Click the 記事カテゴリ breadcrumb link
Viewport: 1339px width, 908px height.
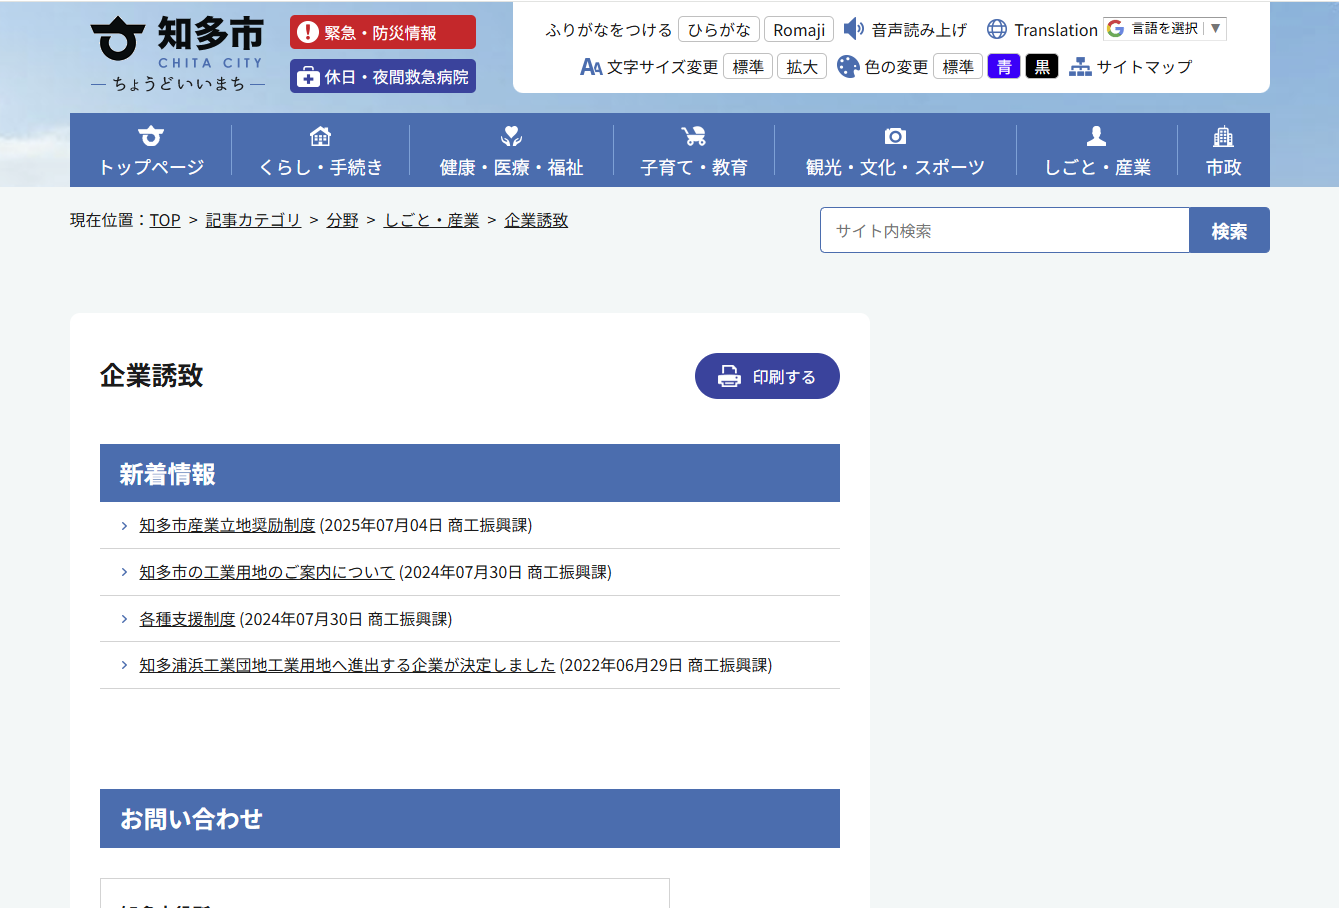253,220
